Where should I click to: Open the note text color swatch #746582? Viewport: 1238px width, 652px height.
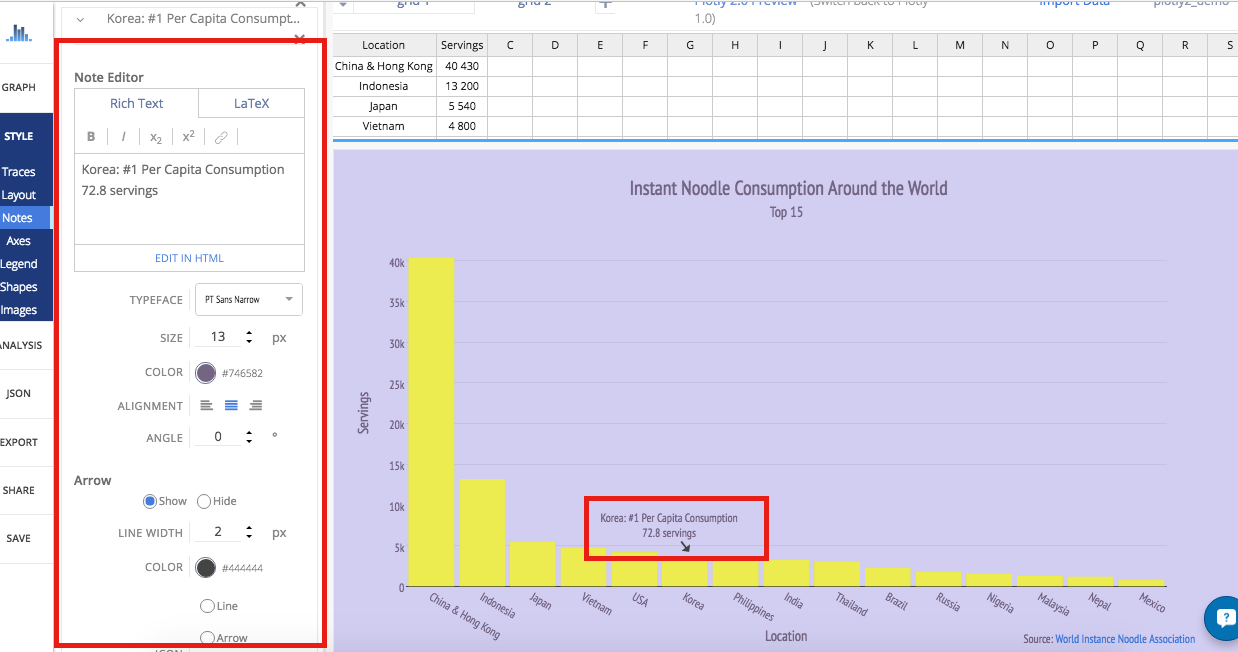click(206, 373)
